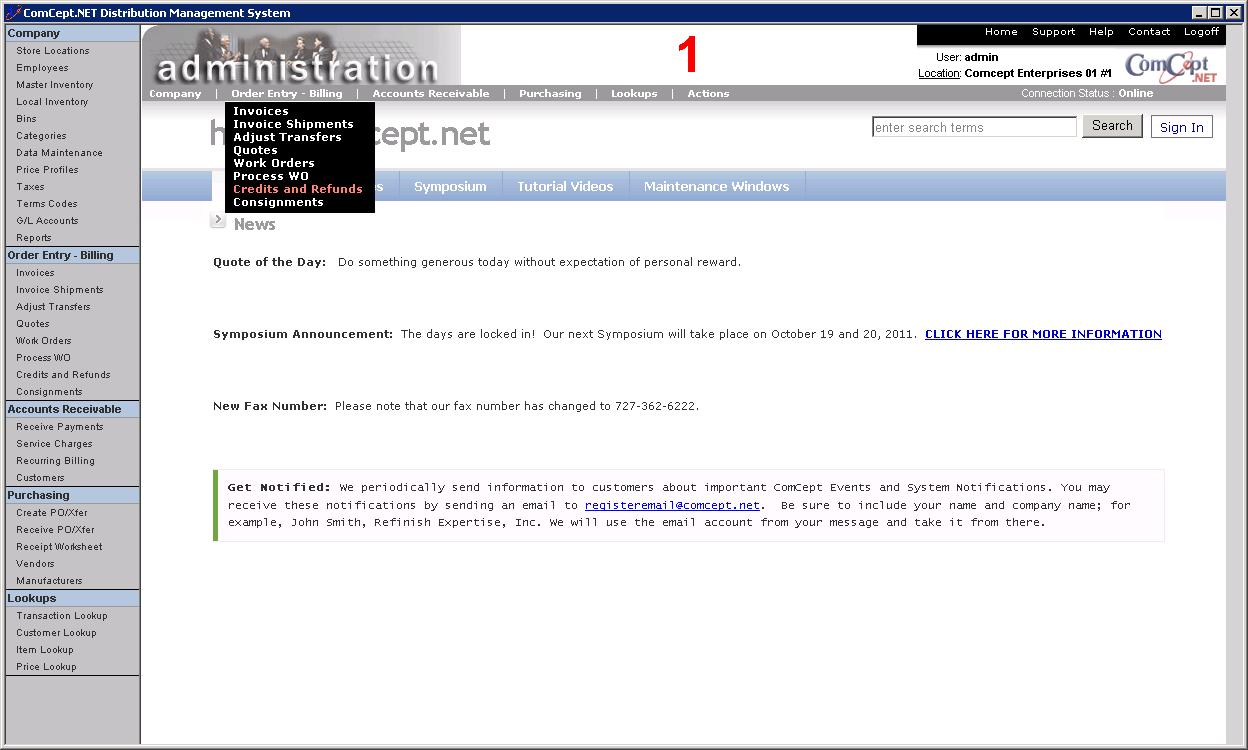Follow the Click Here For More Information link
The image size is (1248, 750).
click(x=1043, y=334)
